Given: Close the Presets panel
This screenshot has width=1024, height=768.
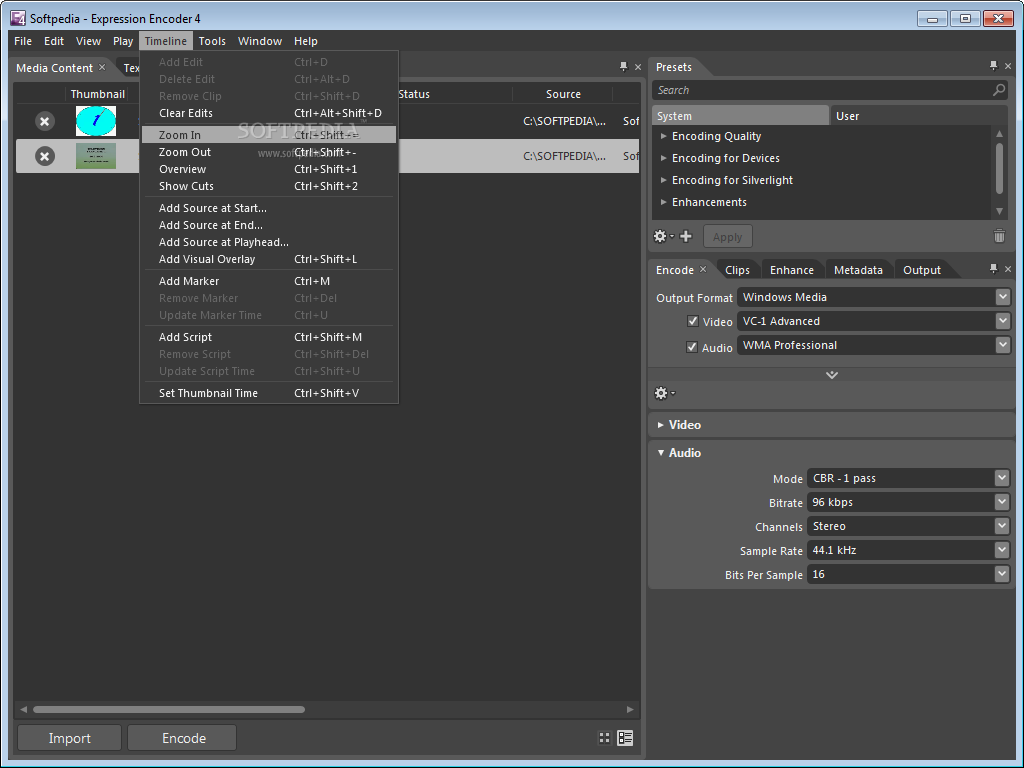Looking at the screenshot, I should click(1008, 67).
